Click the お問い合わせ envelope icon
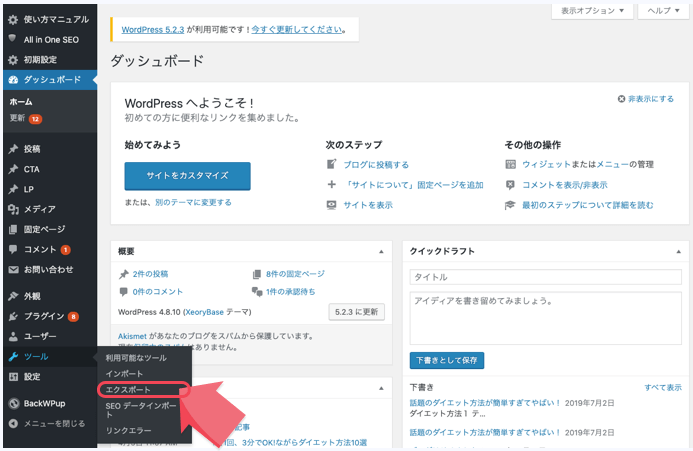The height and width of the screenshot is (451, 693). click(13, 269)
